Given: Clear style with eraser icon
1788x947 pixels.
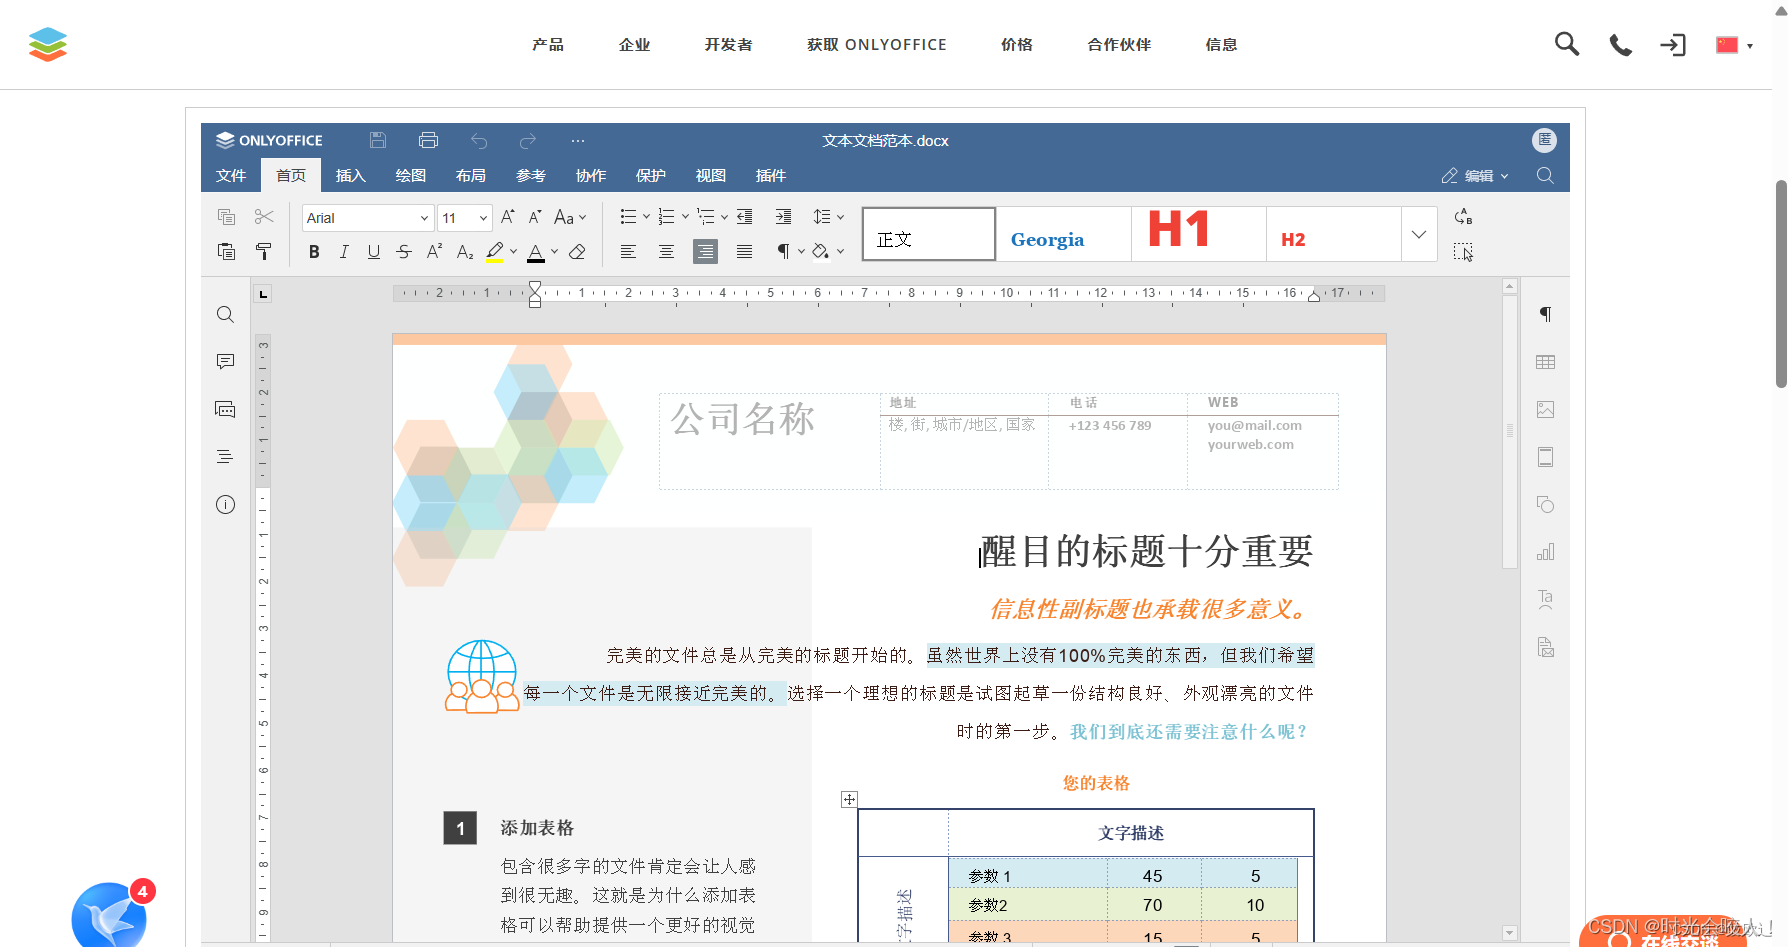Looking at the screenshot, I should click(x=577, y=251).
